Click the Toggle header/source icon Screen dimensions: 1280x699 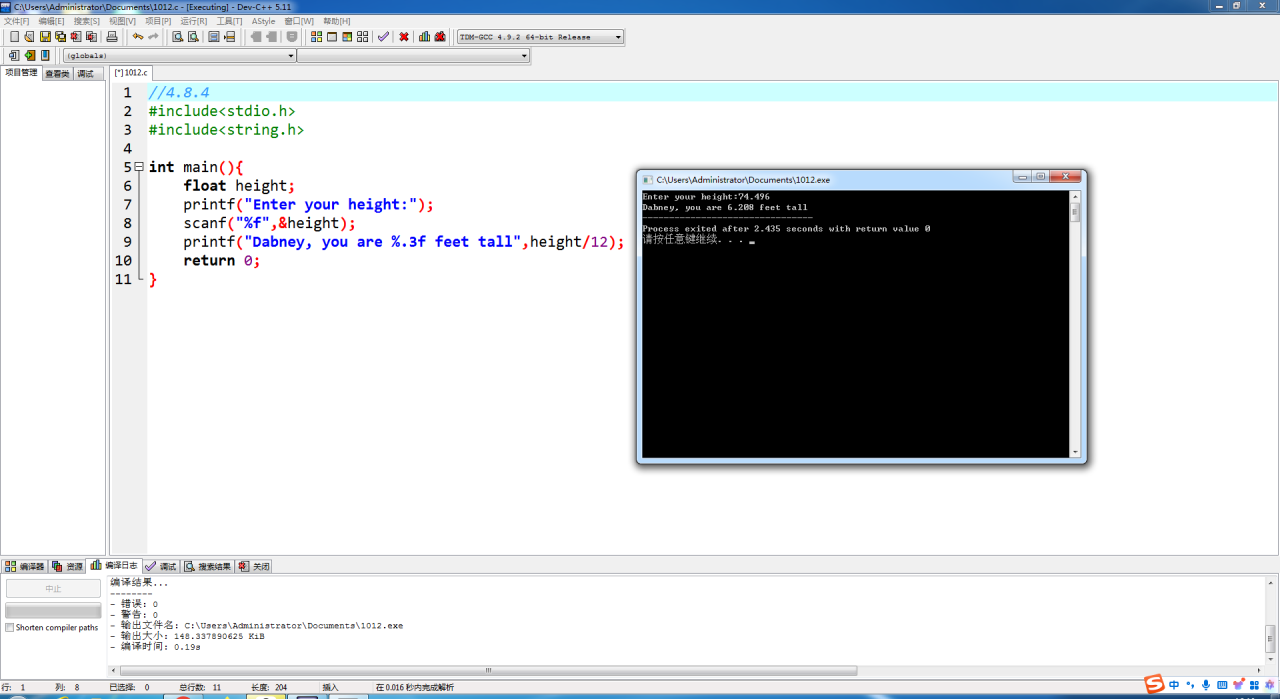30,55
